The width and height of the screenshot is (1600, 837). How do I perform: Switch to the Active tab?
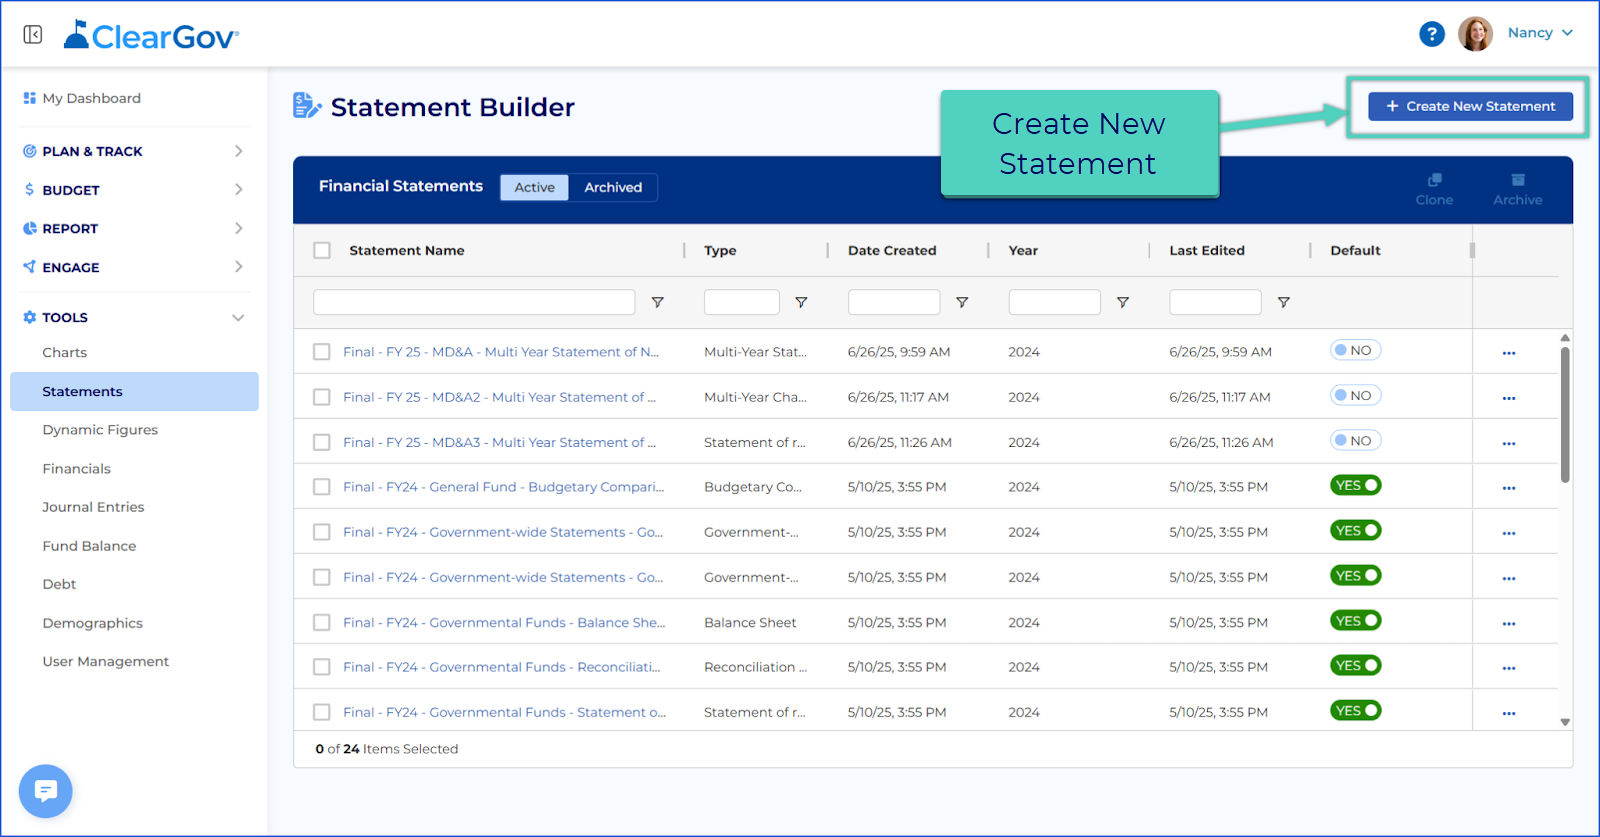(x=535, y=187)
